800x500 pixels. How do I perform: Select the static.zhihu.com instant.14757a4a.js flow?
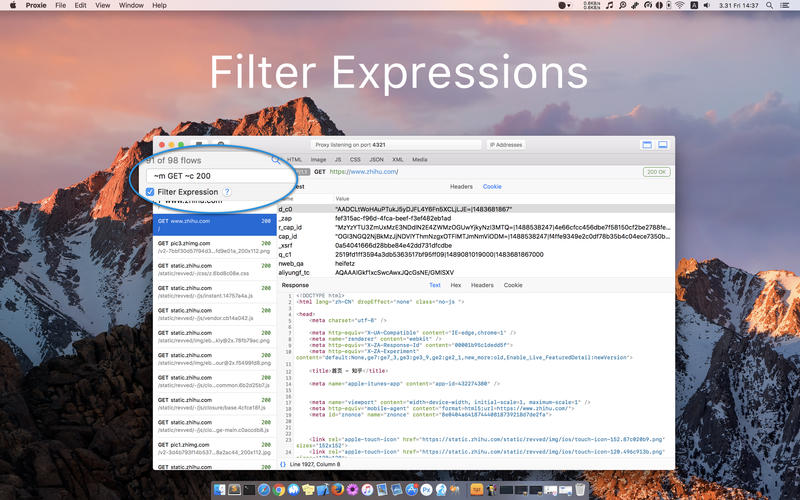point(215,291)
